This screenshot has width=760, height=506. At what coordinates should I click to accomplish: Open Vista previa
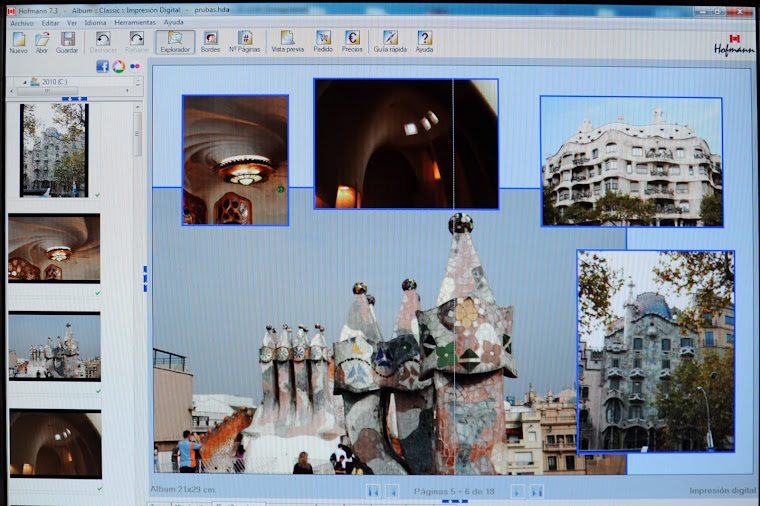(287, 42)
